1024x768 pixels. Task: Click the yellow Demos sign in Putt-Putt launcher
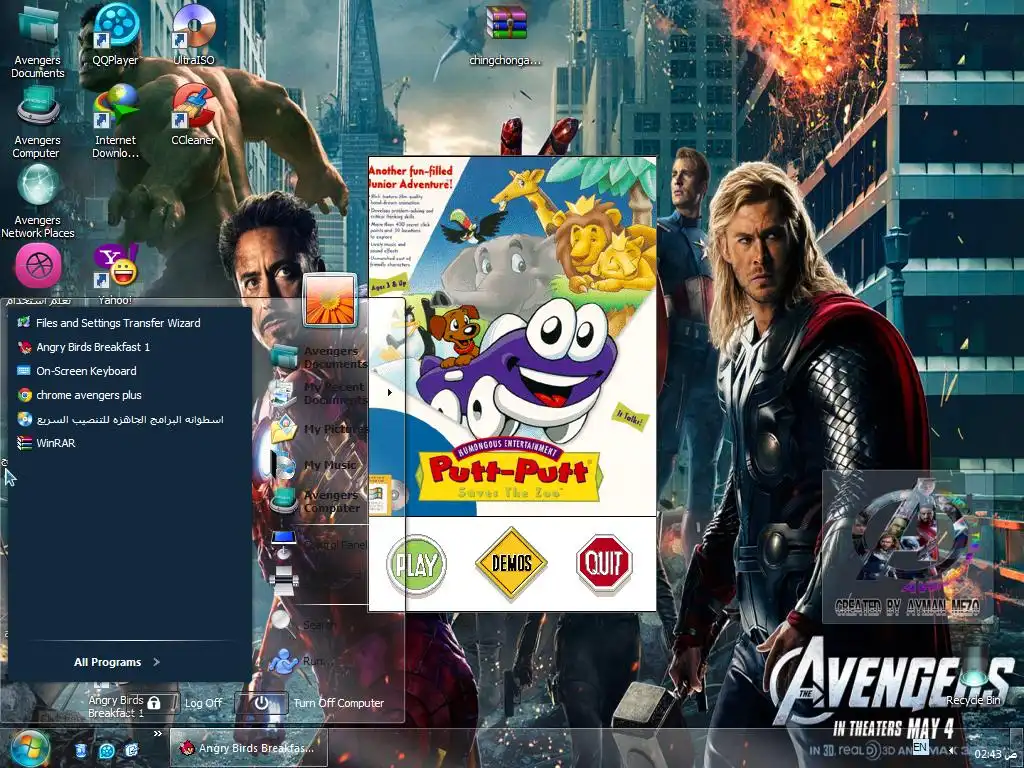click(512, 563)
